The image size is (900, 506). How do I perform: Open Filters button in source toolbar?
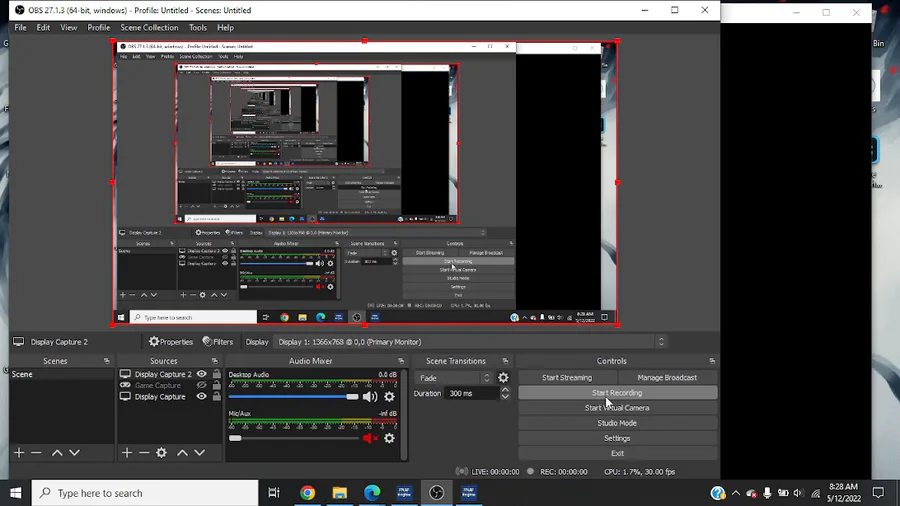[x=218, y=342]
